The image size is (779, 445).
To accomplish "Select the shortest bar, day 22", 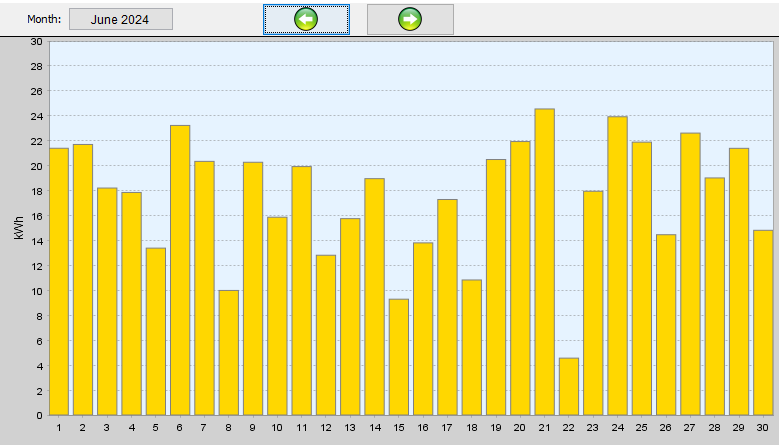I will pos(569,386).
